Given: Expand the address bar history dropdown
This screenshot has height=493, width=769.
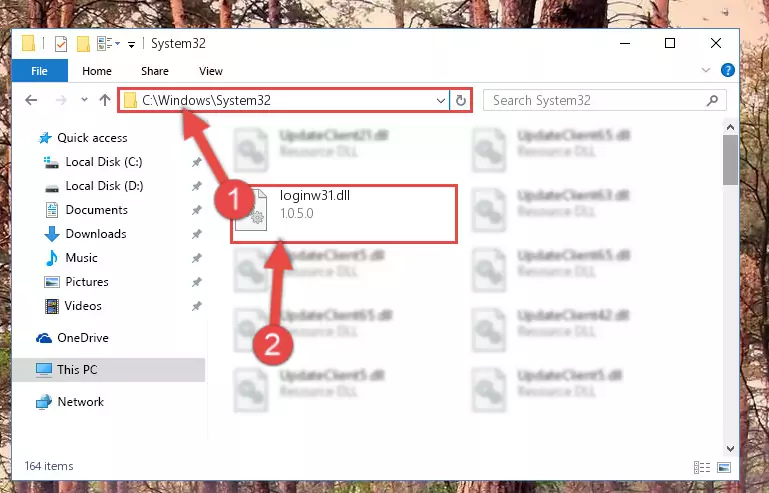Looking at the screenshot, I should point(441,100).
